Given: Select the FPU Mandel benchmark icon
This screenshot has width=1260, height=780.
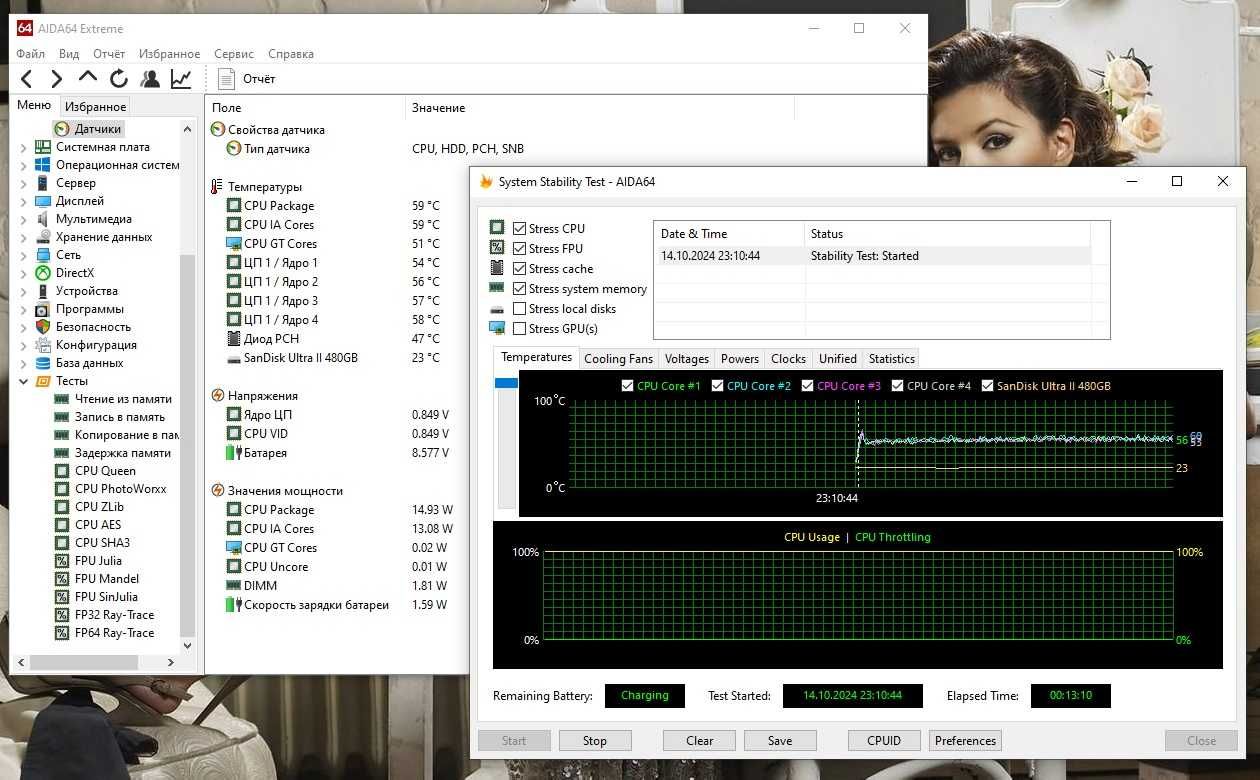Looking at the screenshot, I should 62,579.
